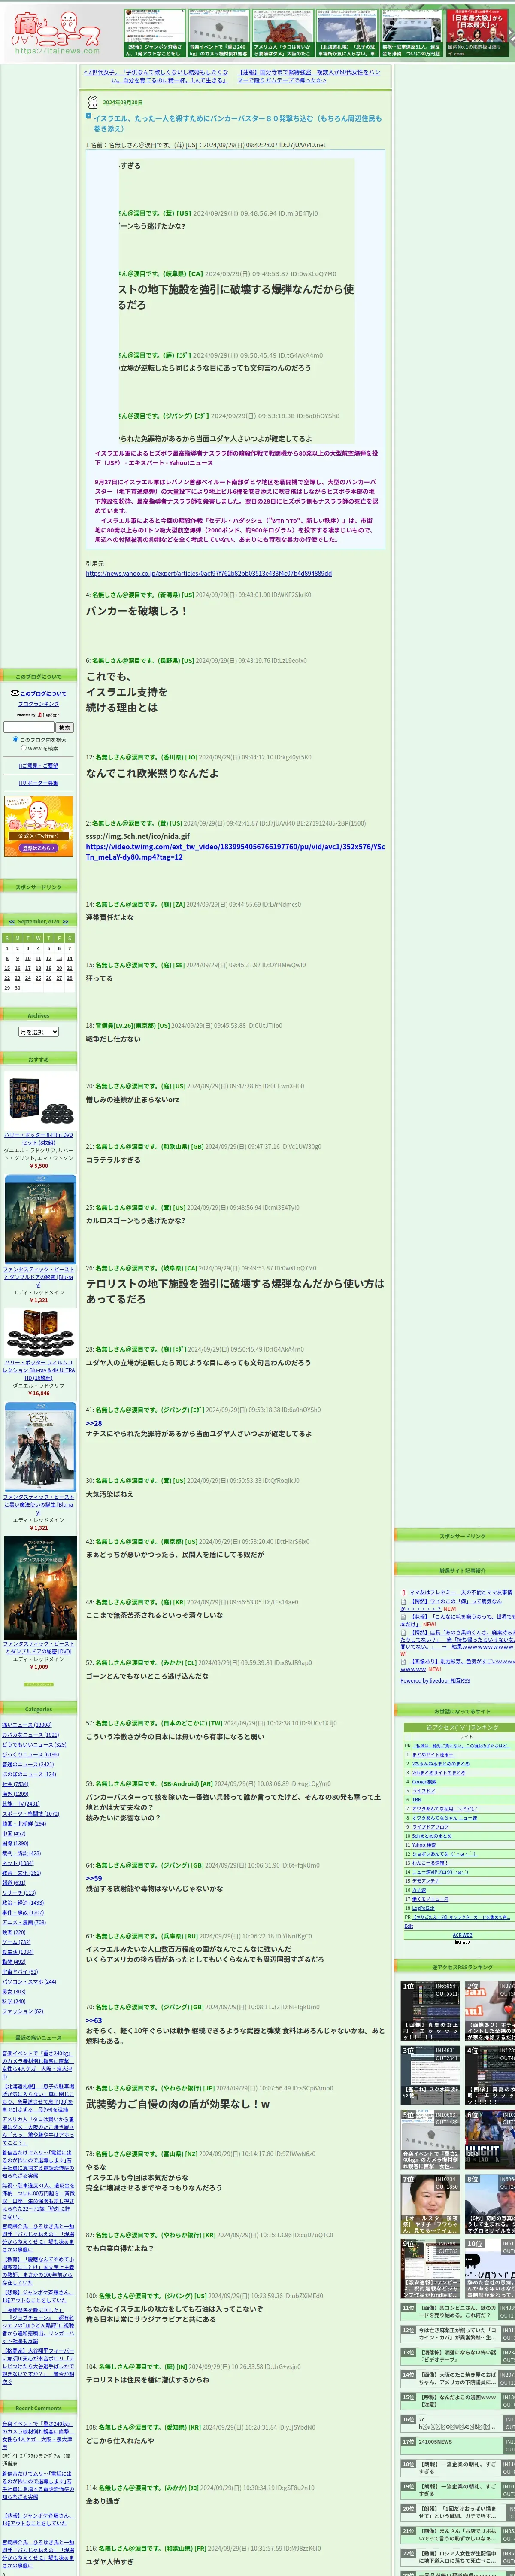515x2576 pixels.
Task: Open the 事件・事故 category link
Action: point(23,1913)
